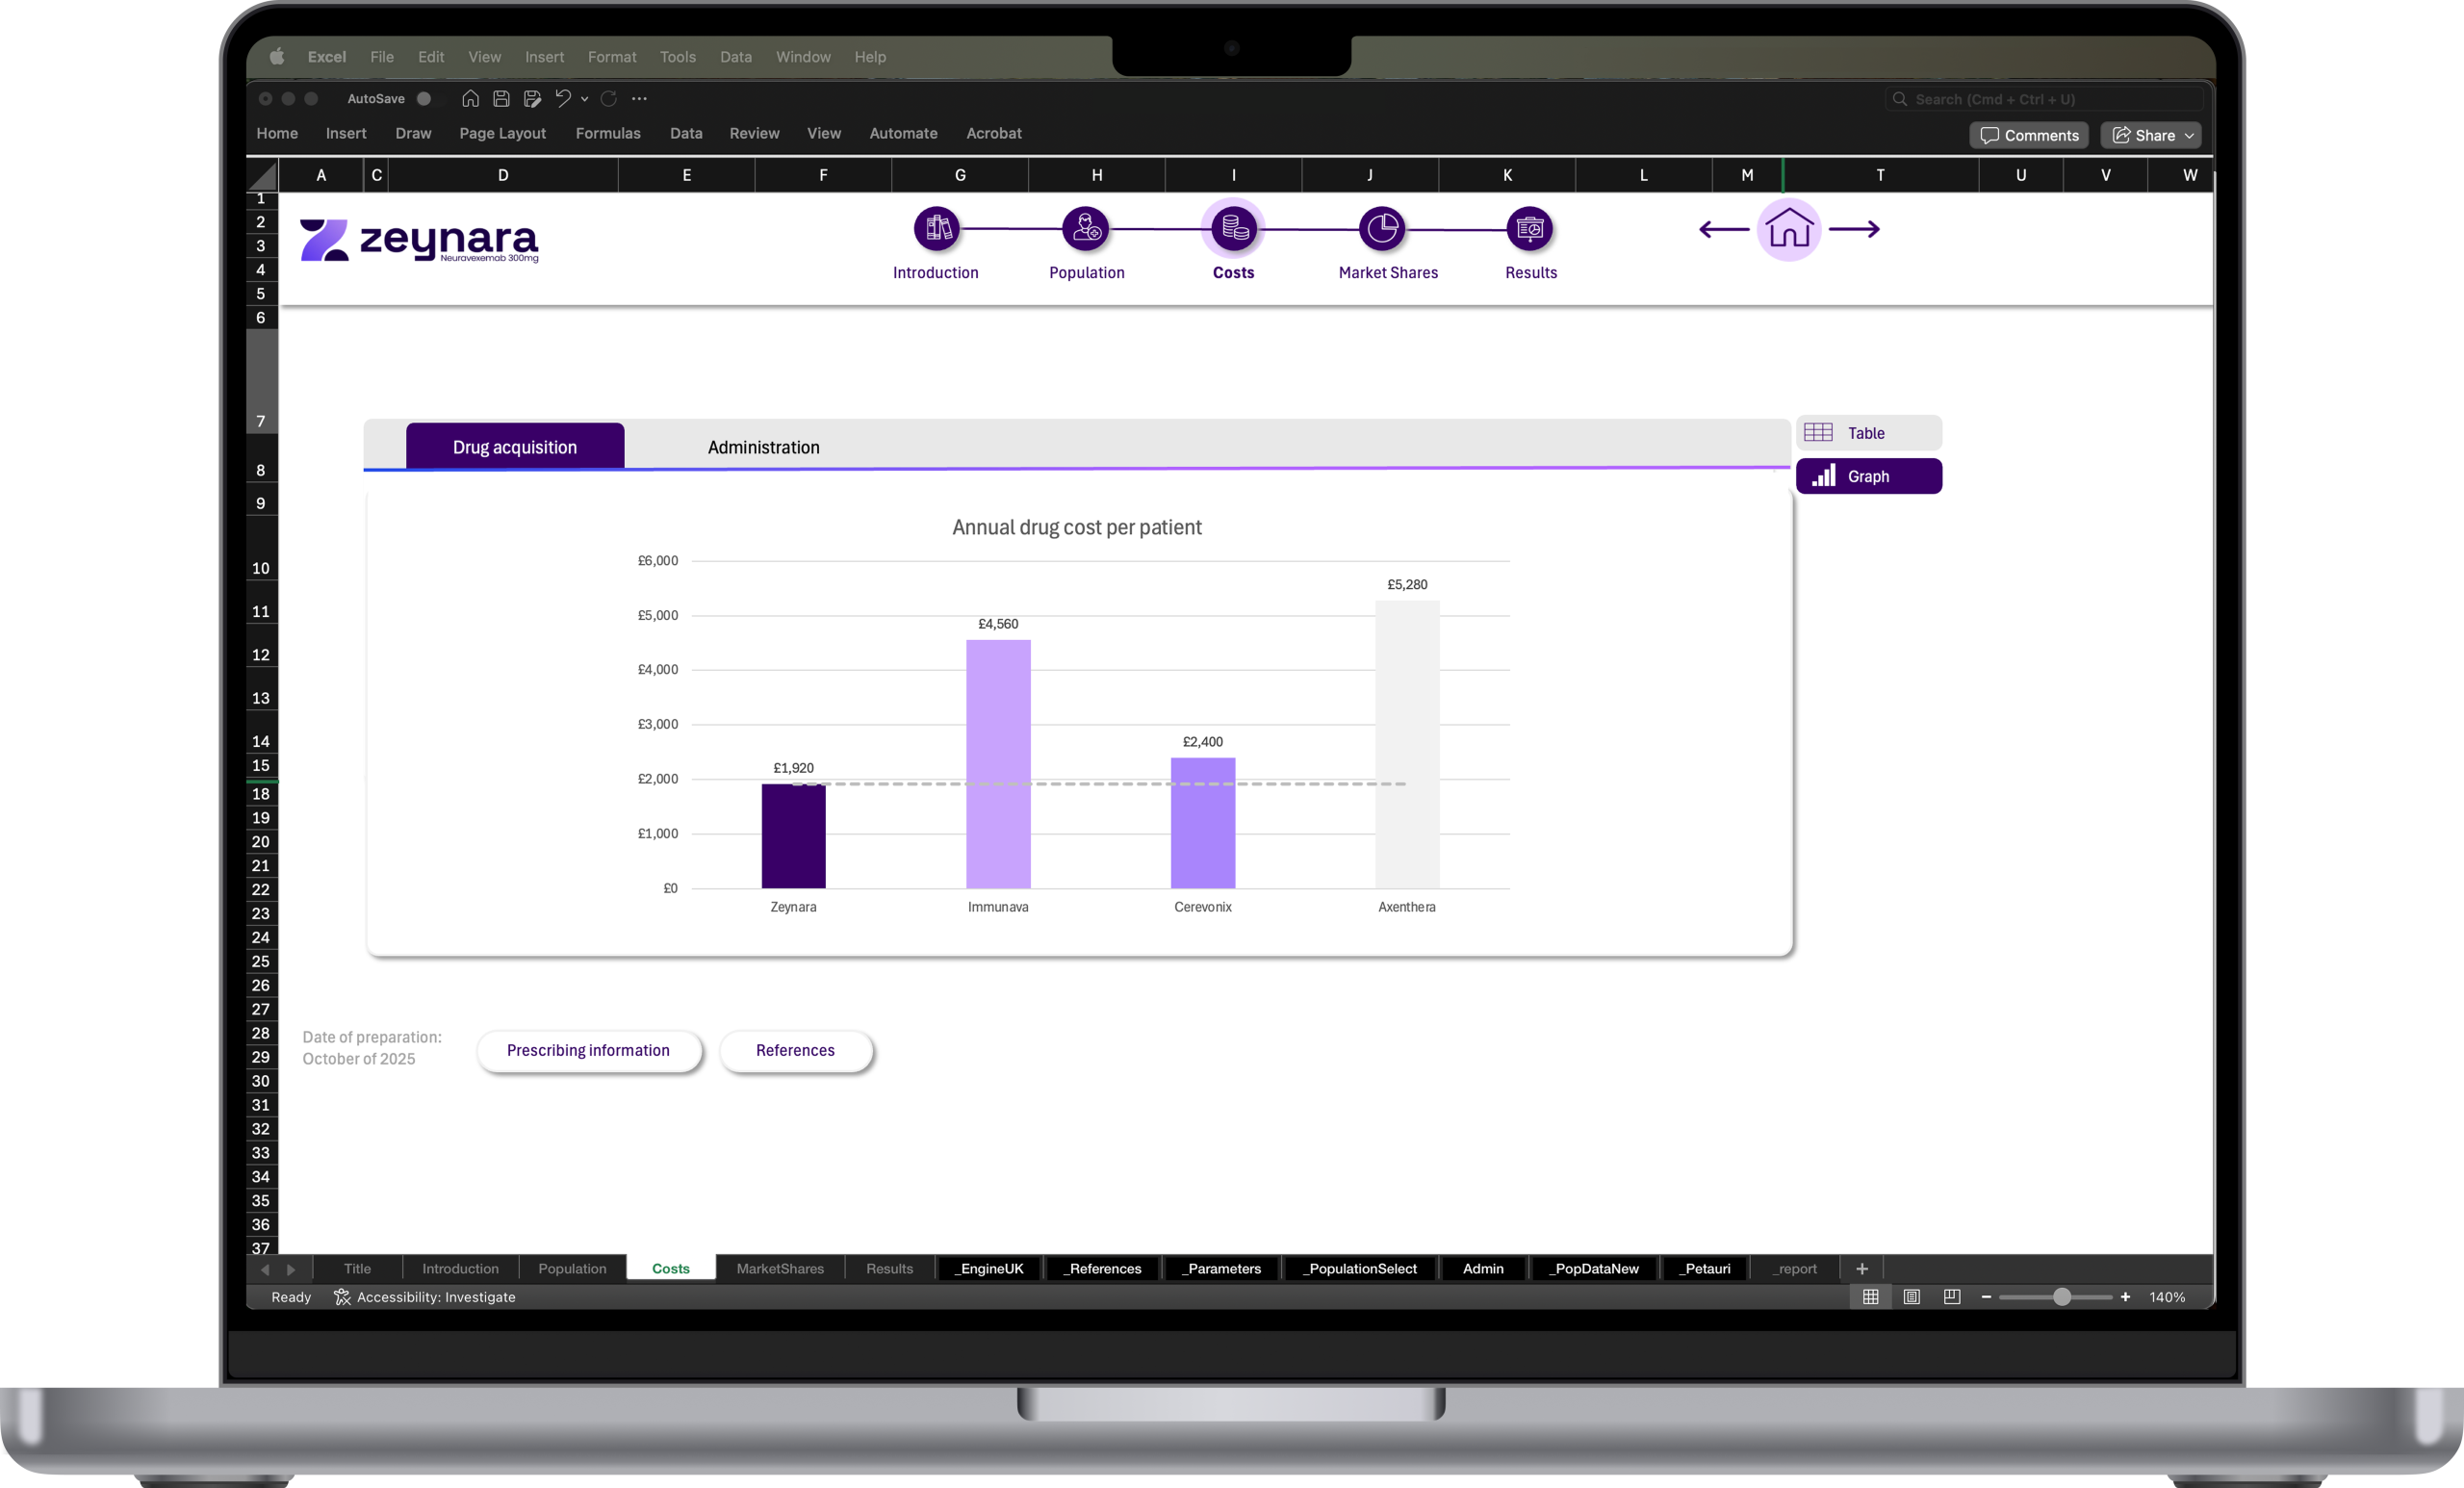Open the Population step icon
2464x1488 pixels.
(x=1085, y=229)
